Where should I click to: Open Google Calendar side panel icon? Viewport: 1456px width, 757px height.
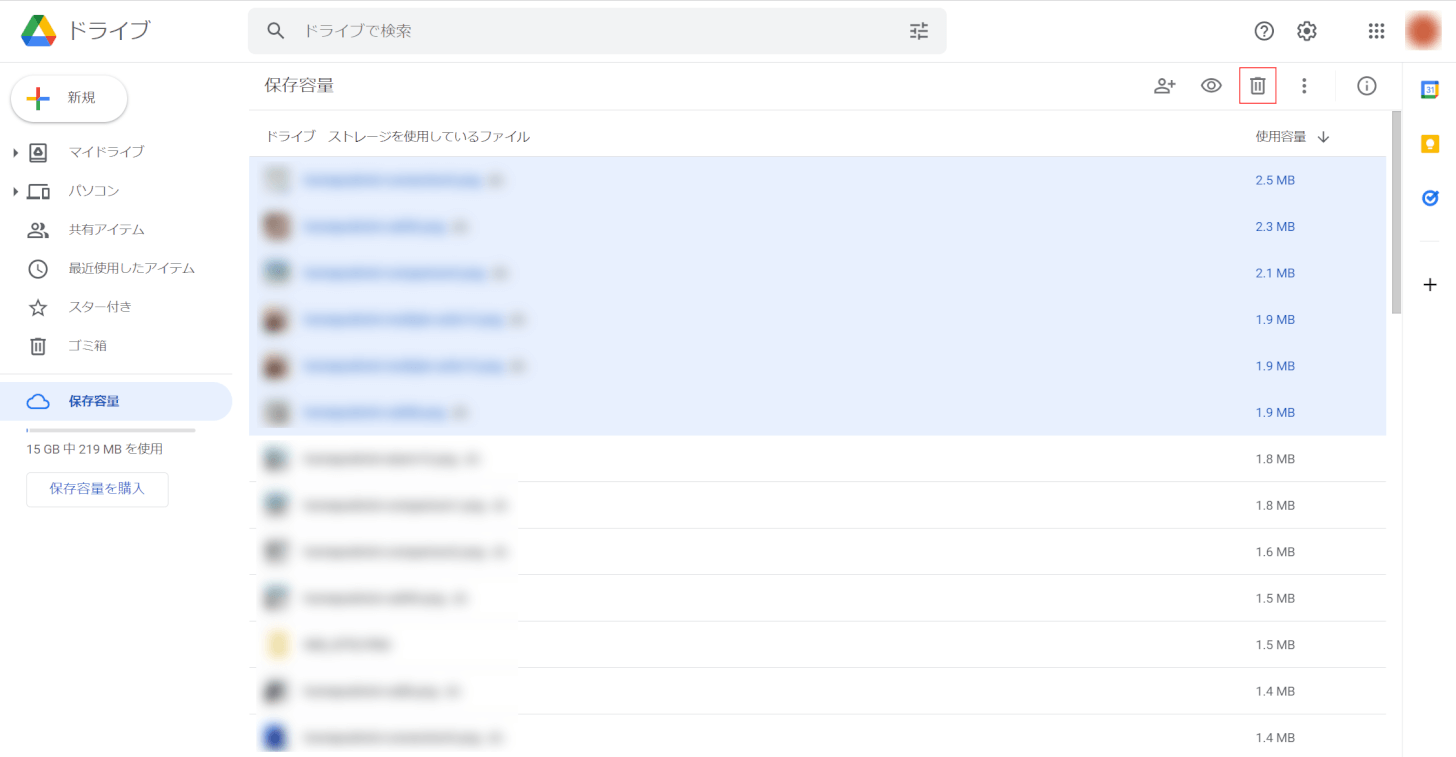point(1430,90)
